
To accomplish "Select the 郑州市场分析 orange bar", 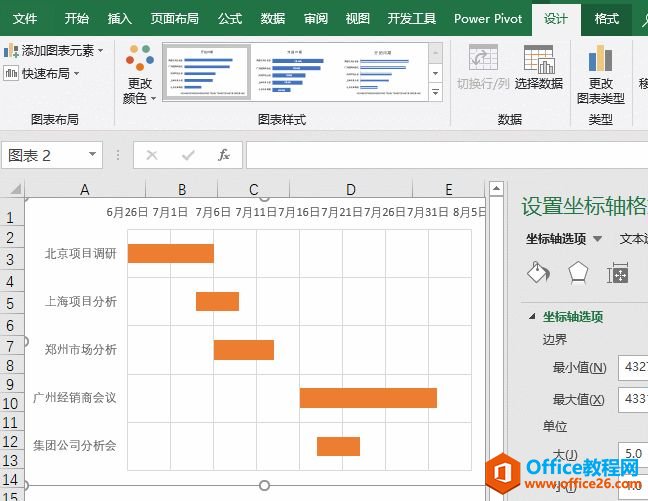I will [x=244, y=350].
